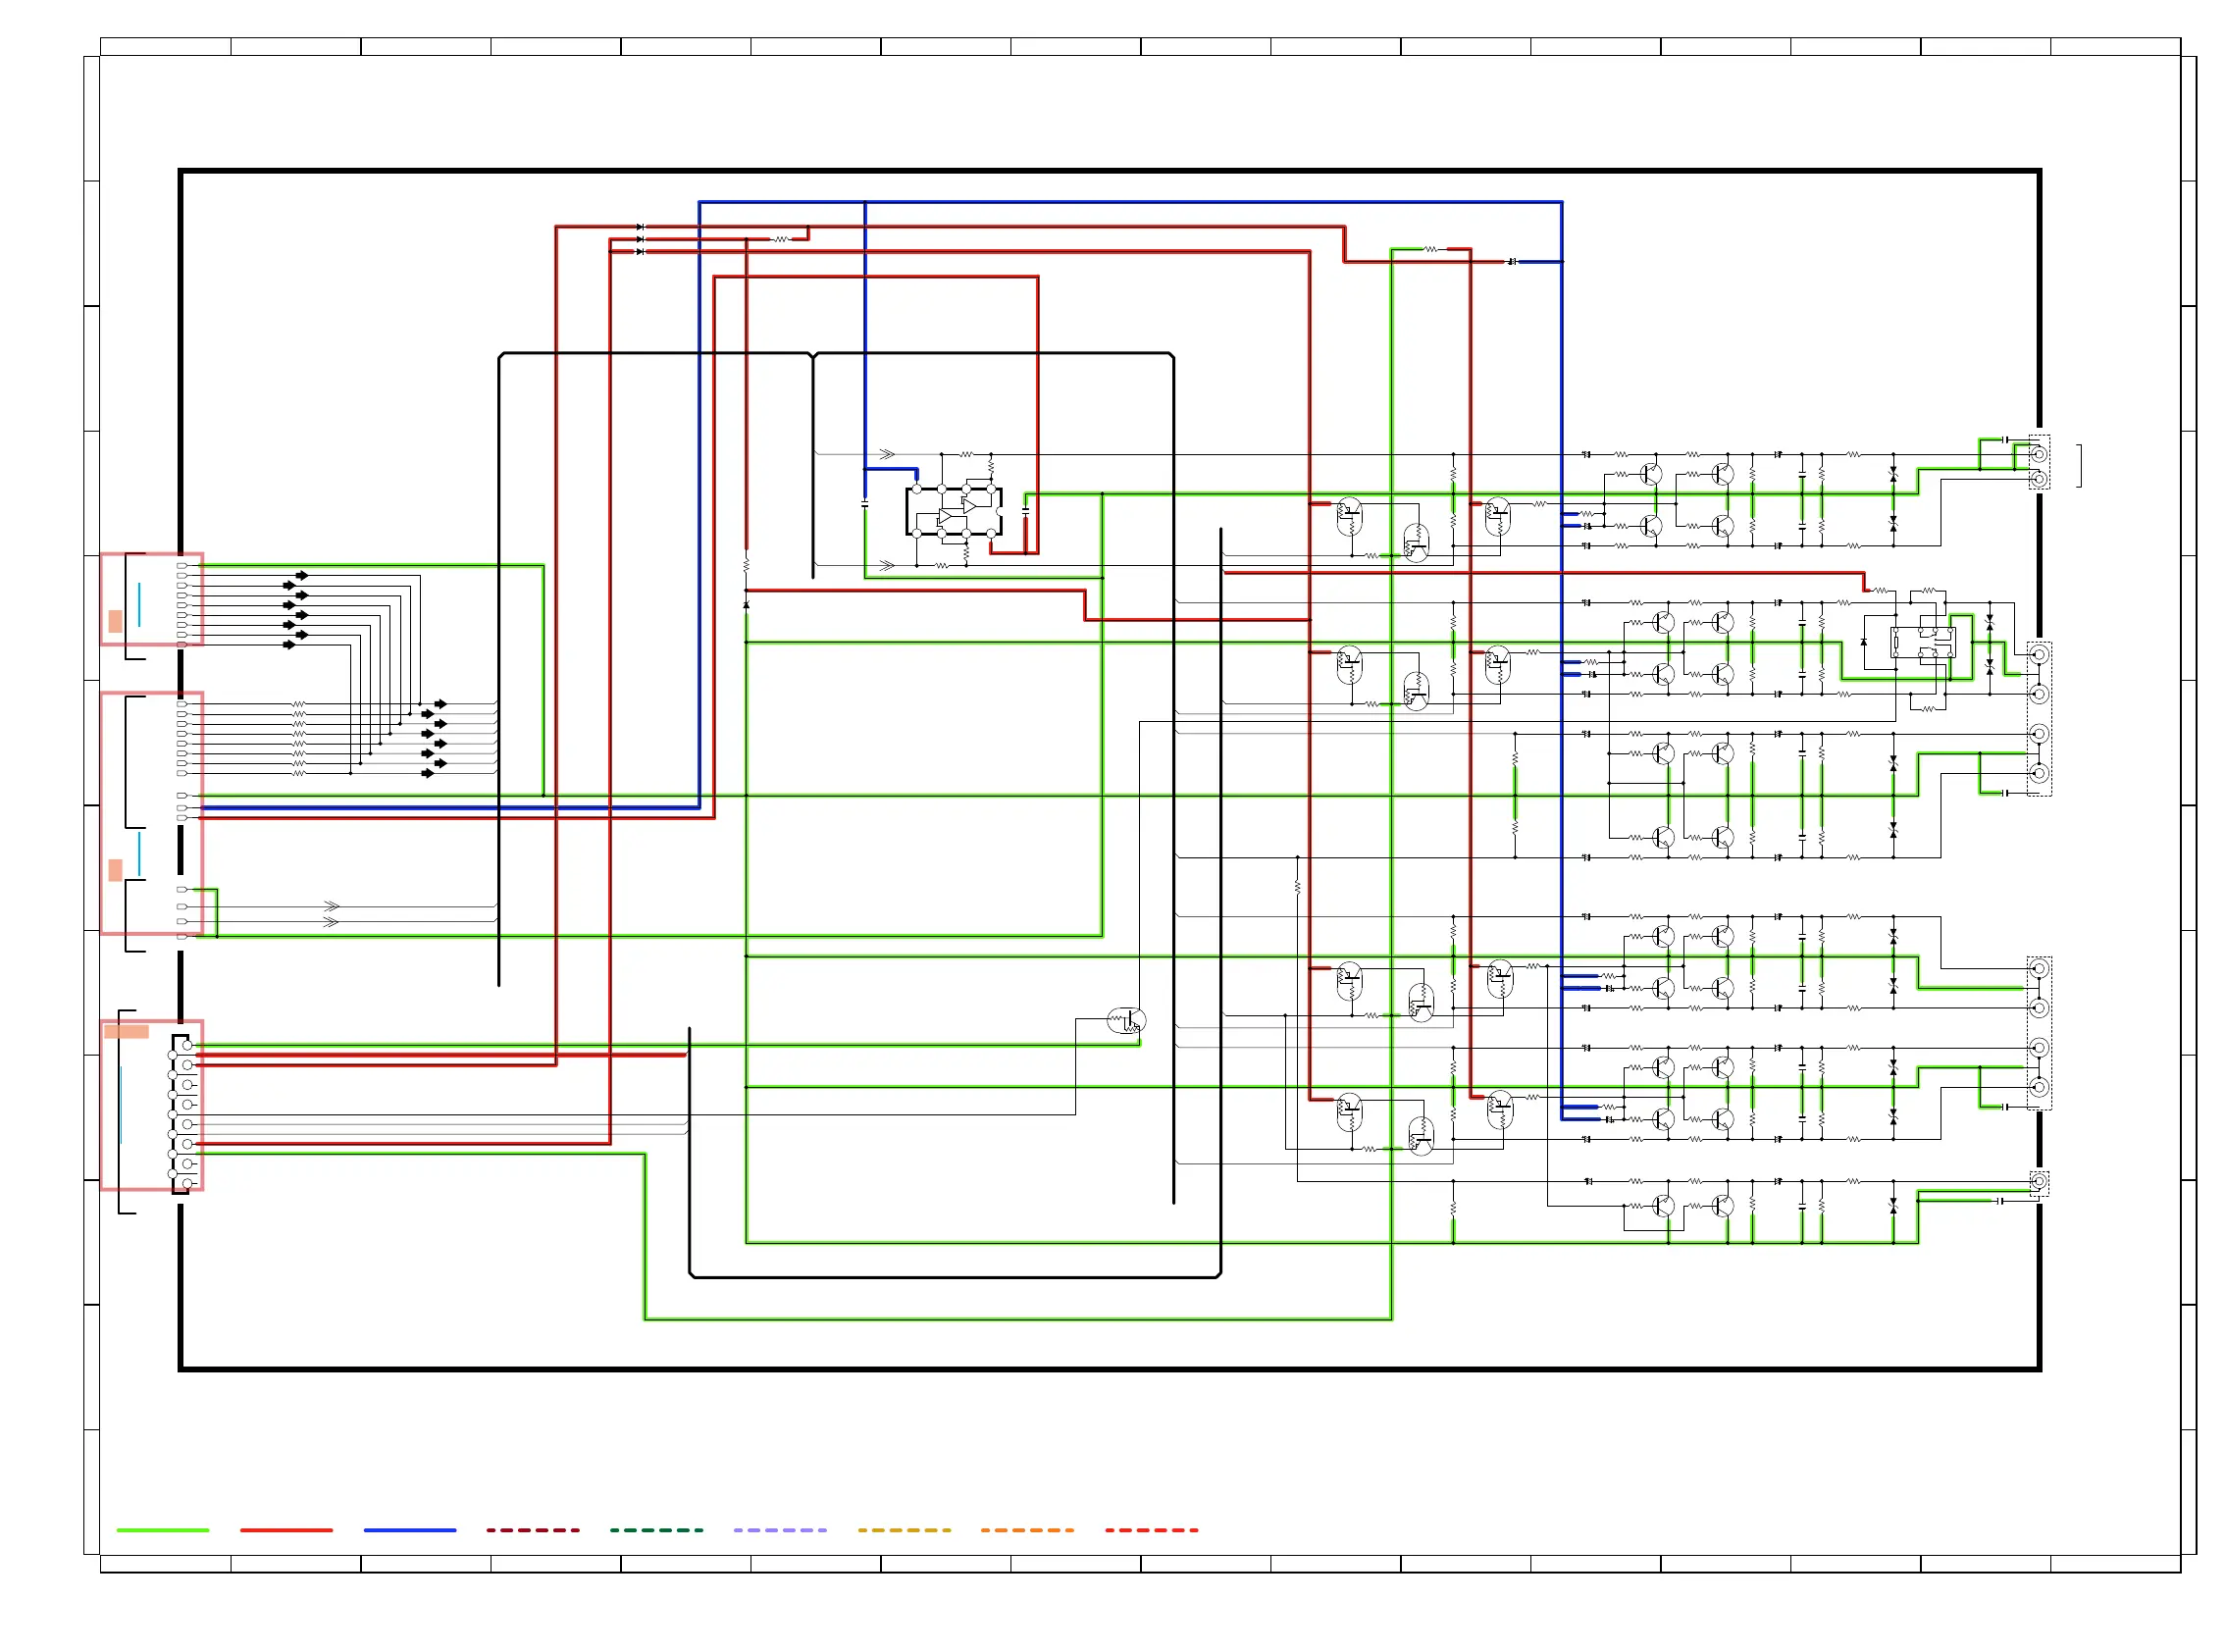Screen dimensions: 2225x1652
Task: Click the top-right dashed jack connector
Action: click(x=2038, y=462)
